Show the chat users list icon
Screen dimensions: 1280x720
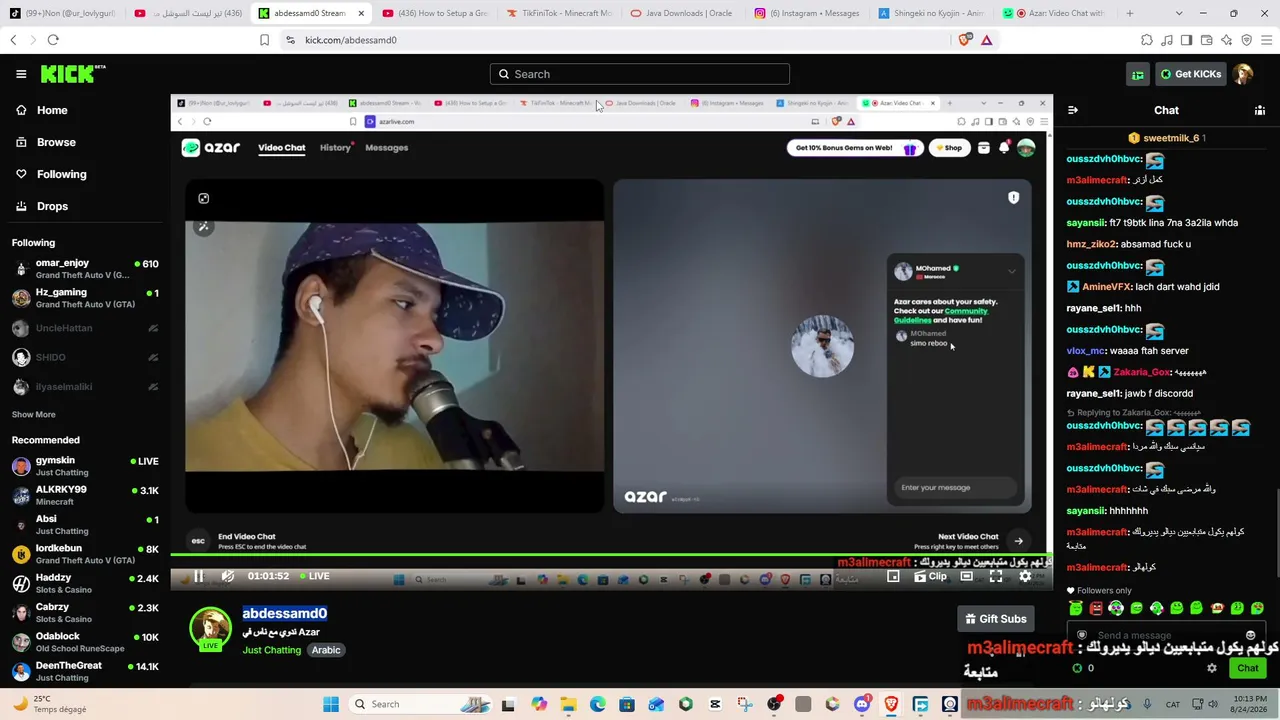[1260, 110]
